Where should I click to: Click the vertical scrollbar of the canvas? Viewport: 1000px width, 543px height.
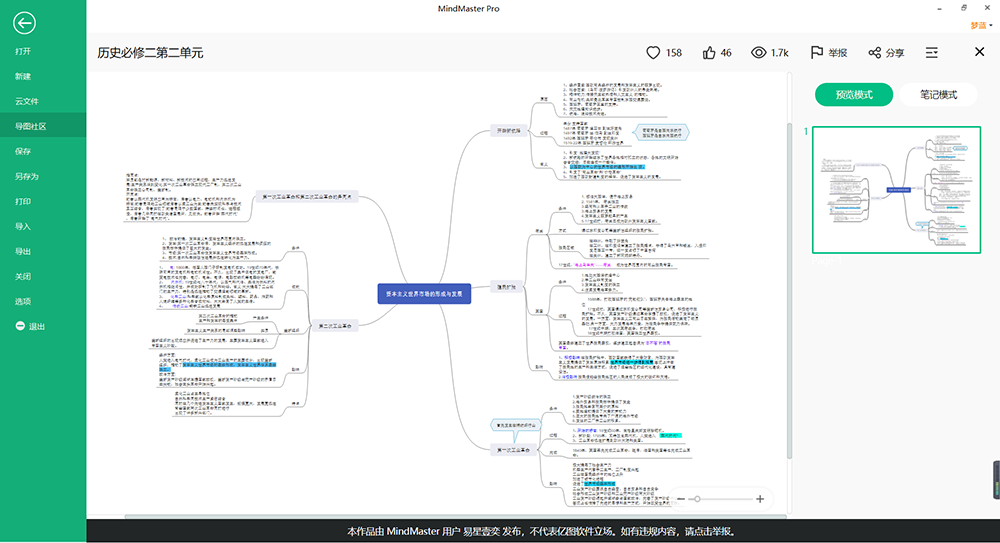(x=790, y=292)
